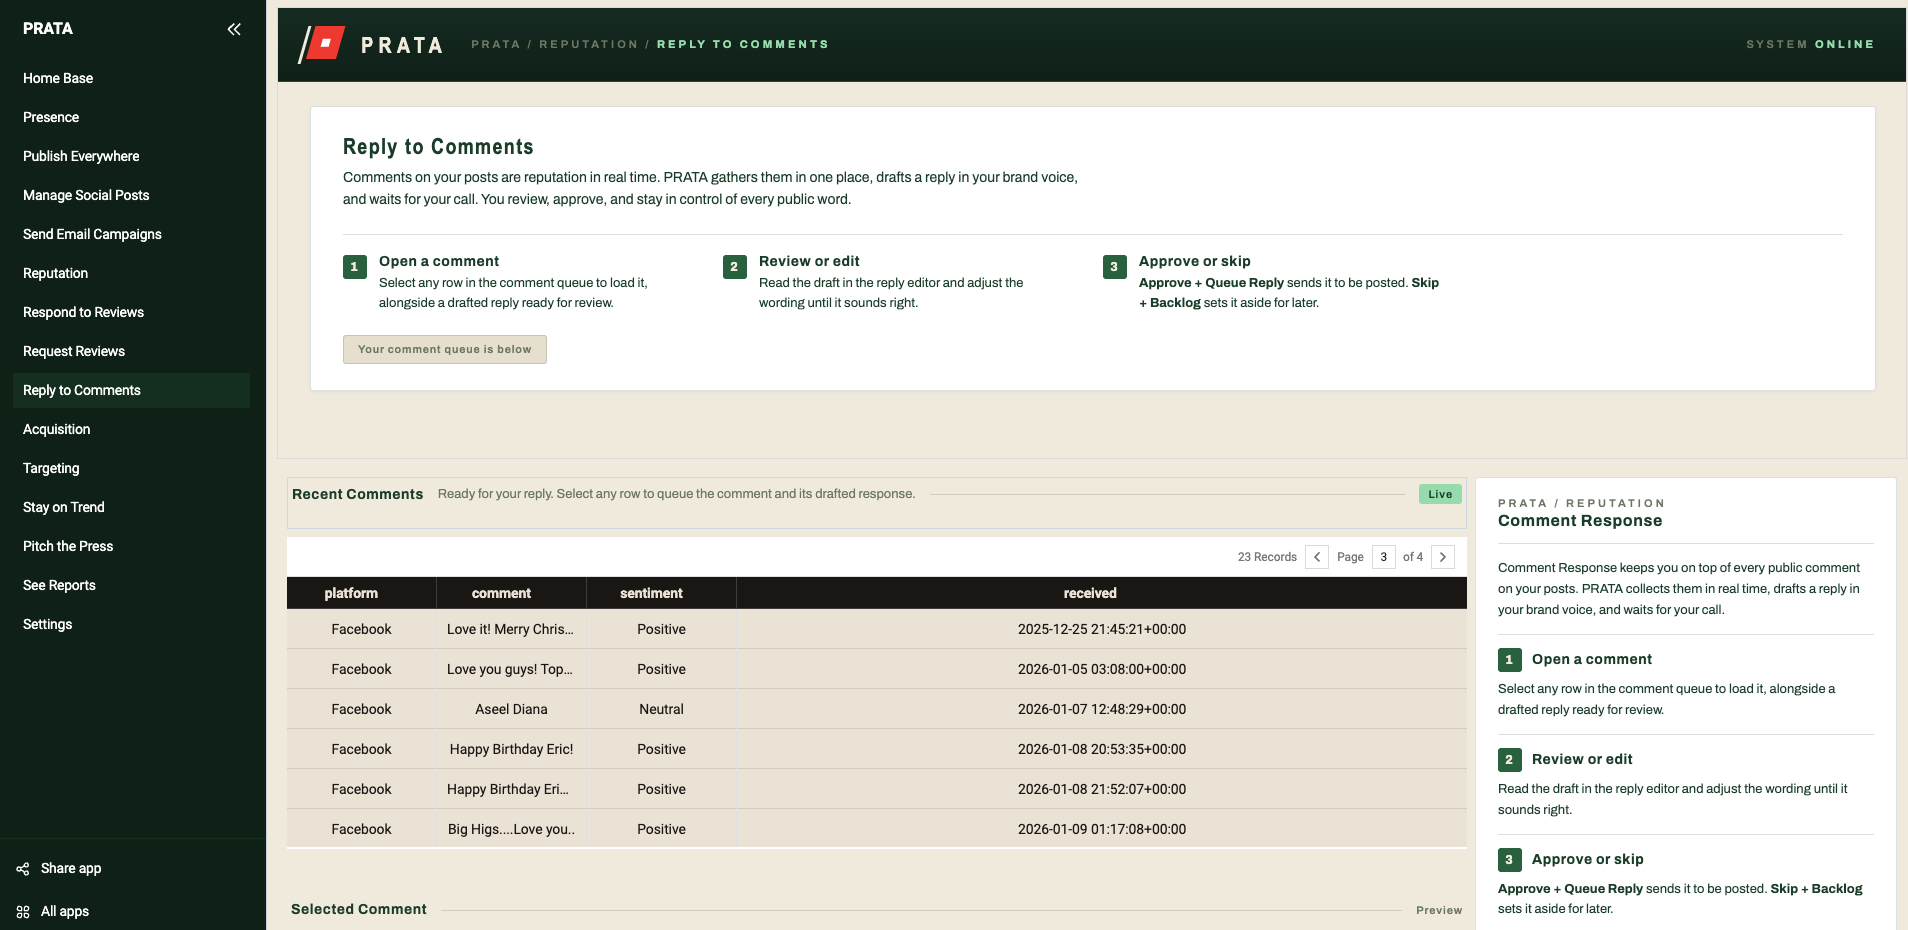This screenshot has width=1908, height=930.
Task: Open Request Reviews page
Action: coord(131,351)
